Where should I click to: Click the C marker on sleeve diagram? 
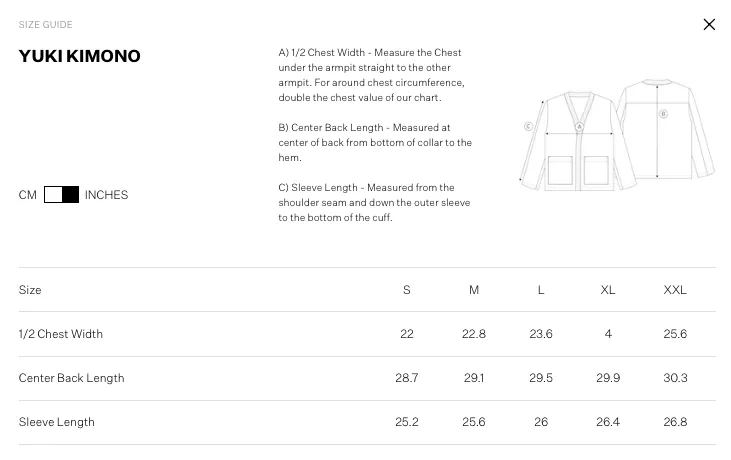pos(528,126)
